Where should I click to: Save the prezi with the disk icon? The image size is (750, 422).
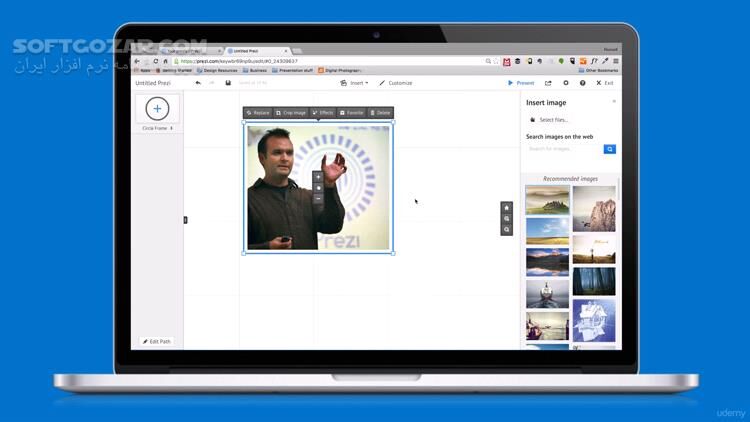click(228, 83)
